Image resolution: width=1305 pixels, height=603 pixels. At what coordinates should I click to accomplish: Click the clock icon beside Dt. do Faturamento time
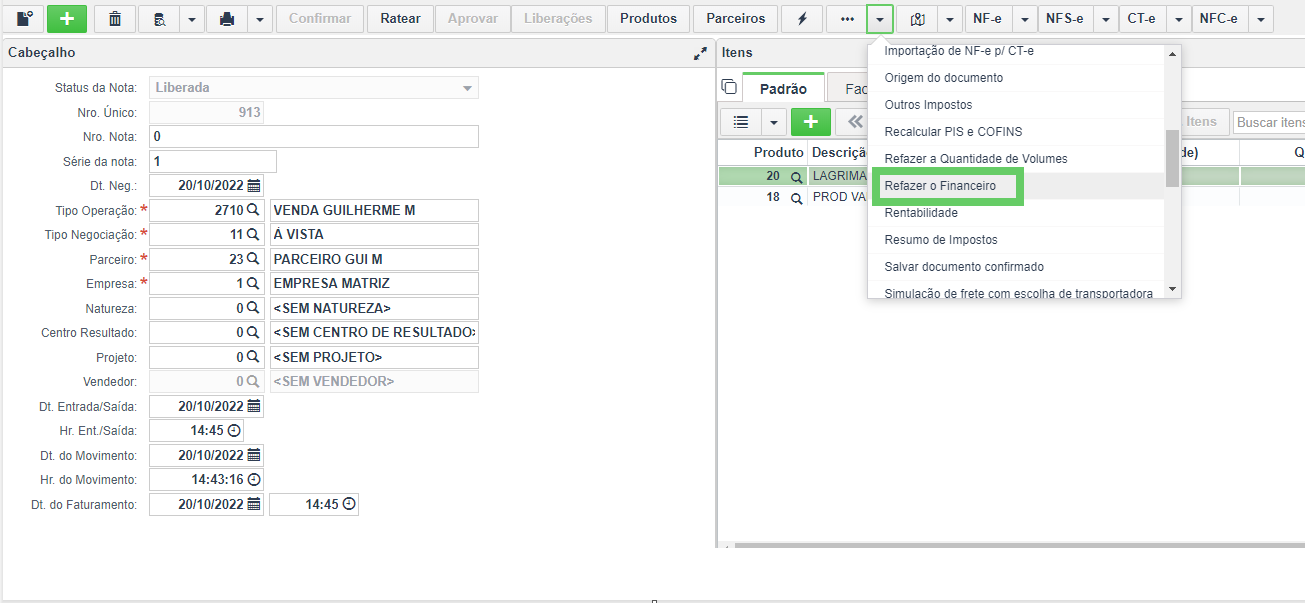point(349,505)
